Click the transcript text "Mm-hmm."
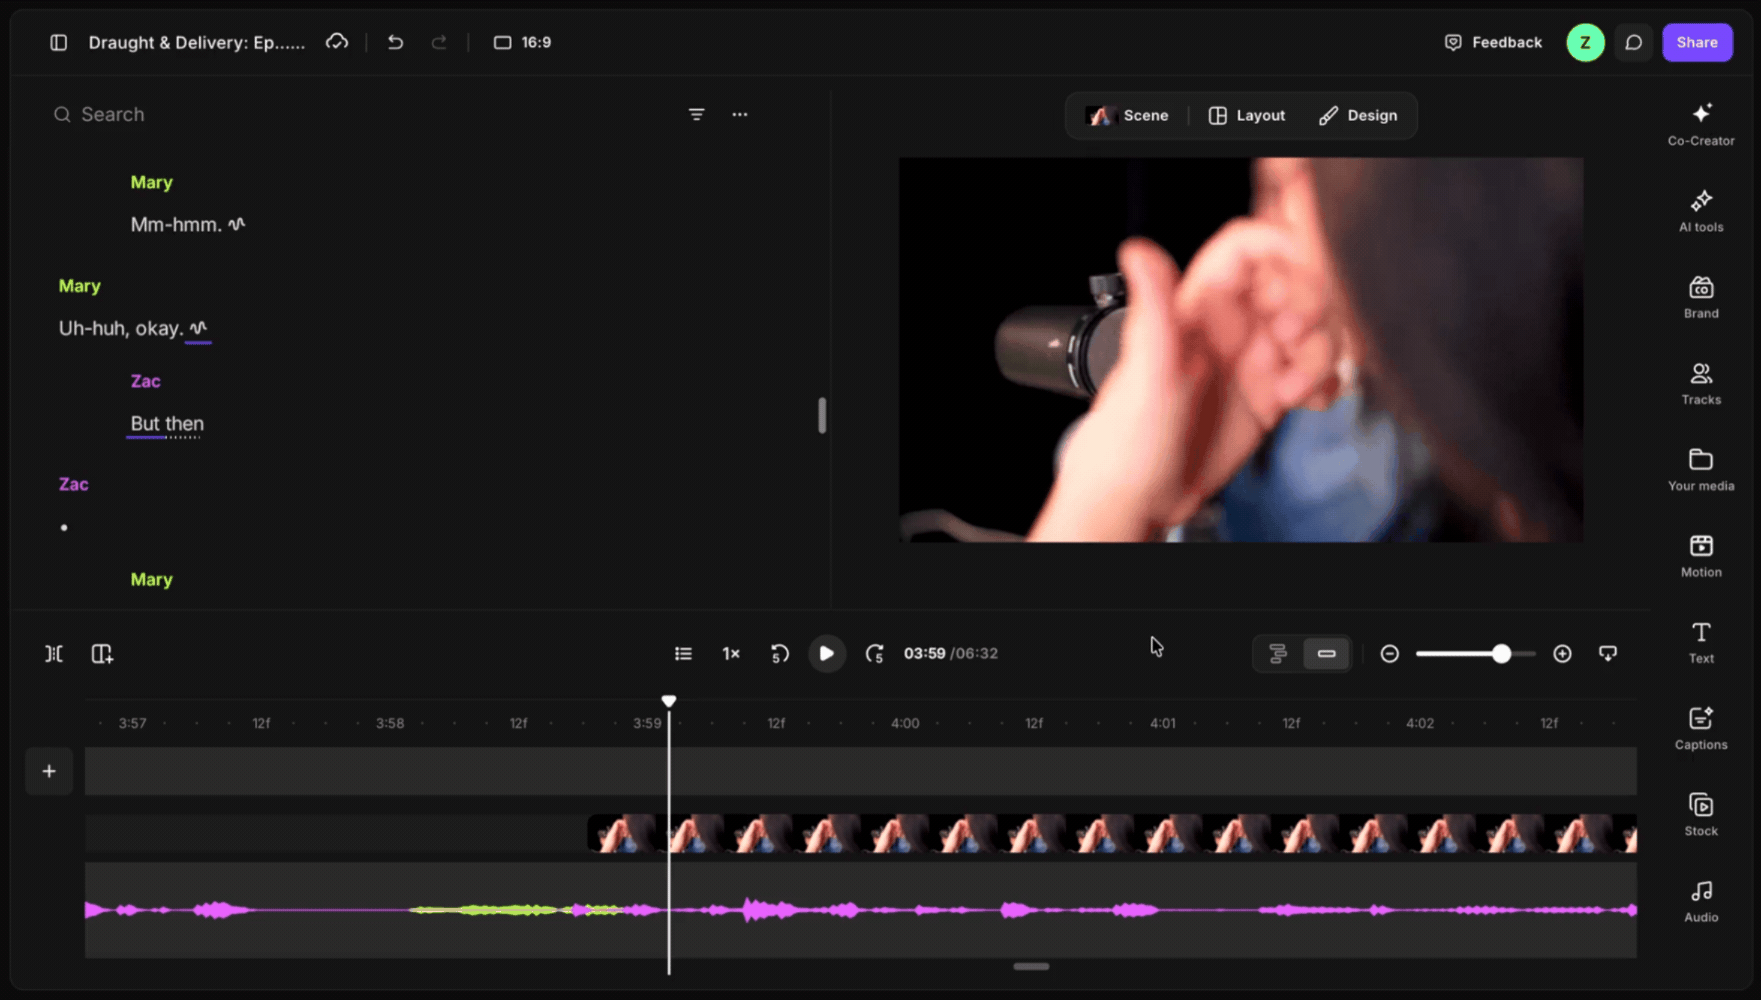The height and width of the screenshot is (1000, 1761). point(176,225)
